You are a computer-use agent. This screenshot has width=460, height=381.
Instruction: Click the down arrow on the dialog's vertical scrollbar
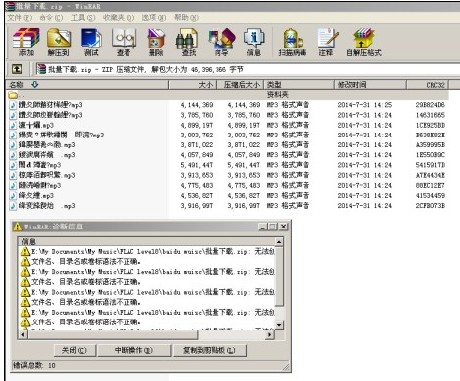[x=279, y=325]
